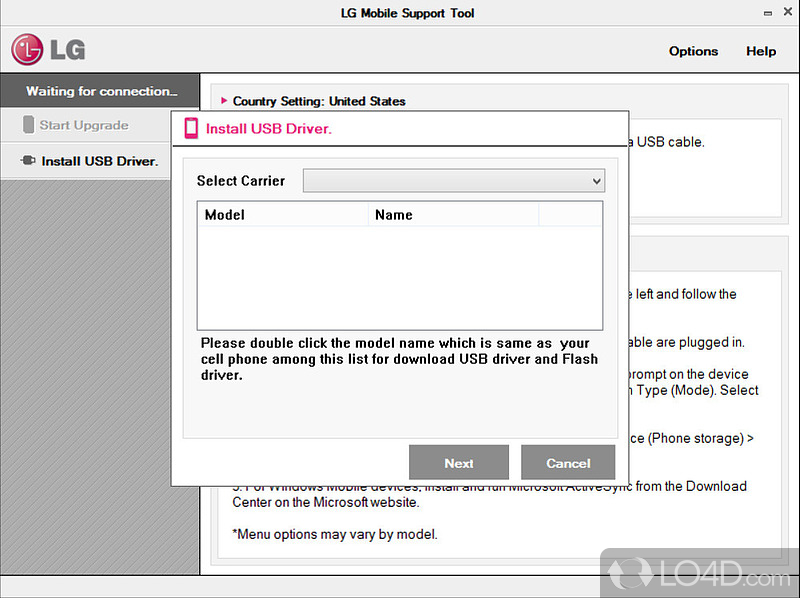Expand the Country Setting triangle
The height and width of the screenshot is (598, 800).
pos(224,101)
